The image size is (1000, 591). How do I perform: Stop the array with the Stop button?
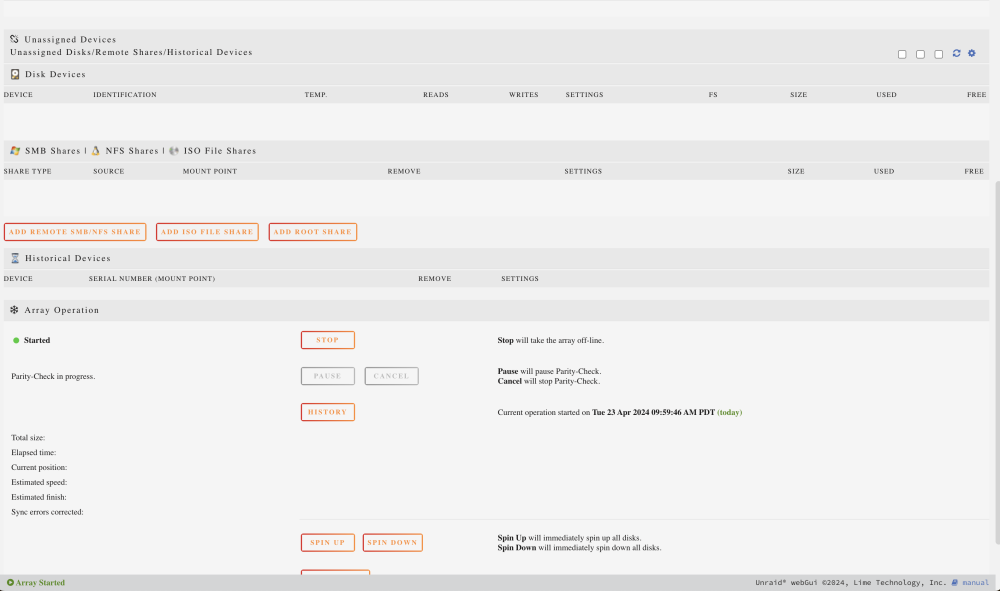tap(328, 340)
